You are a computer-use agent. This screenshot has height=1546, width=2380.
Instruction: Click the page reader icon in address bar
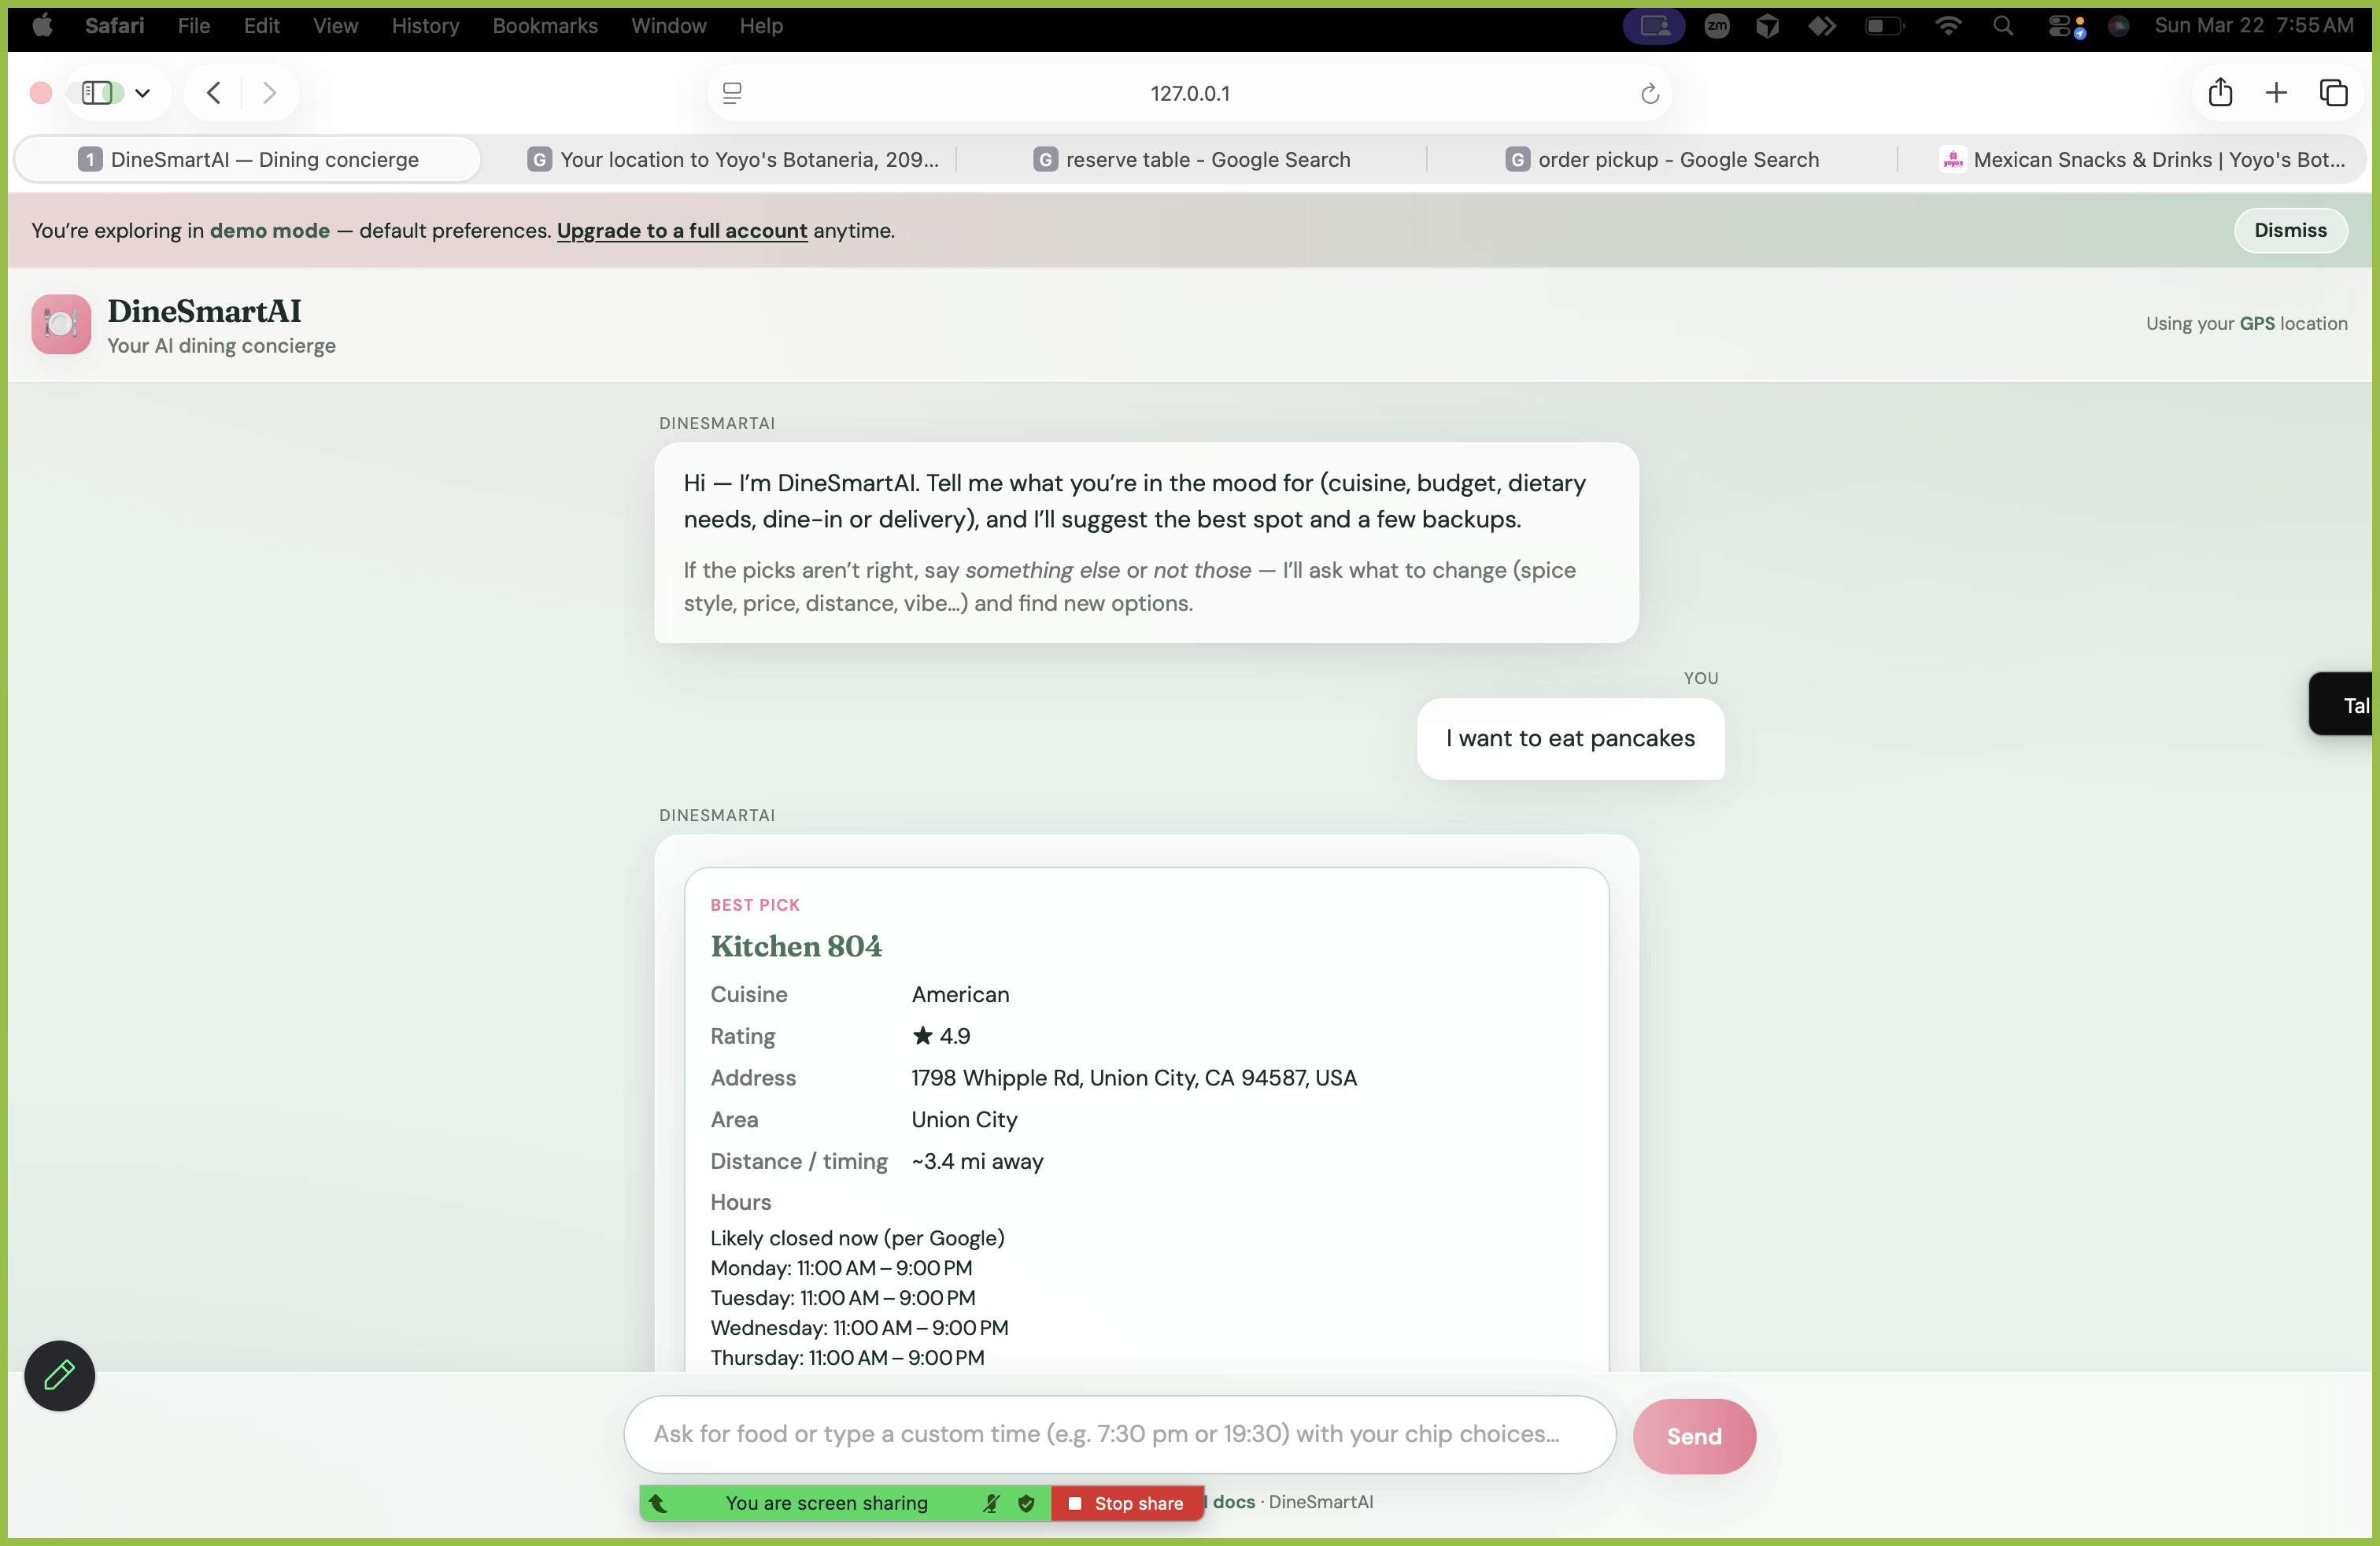click(x=732, y=93)
